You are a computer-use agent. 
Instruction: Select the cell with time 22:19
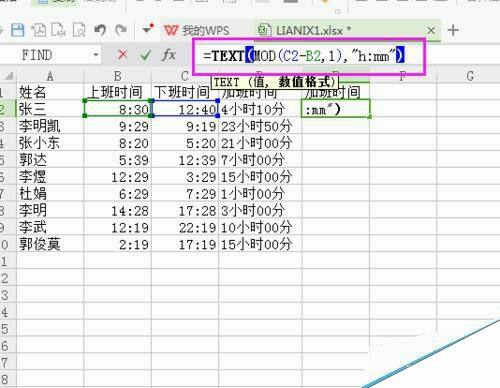point(185,227)
